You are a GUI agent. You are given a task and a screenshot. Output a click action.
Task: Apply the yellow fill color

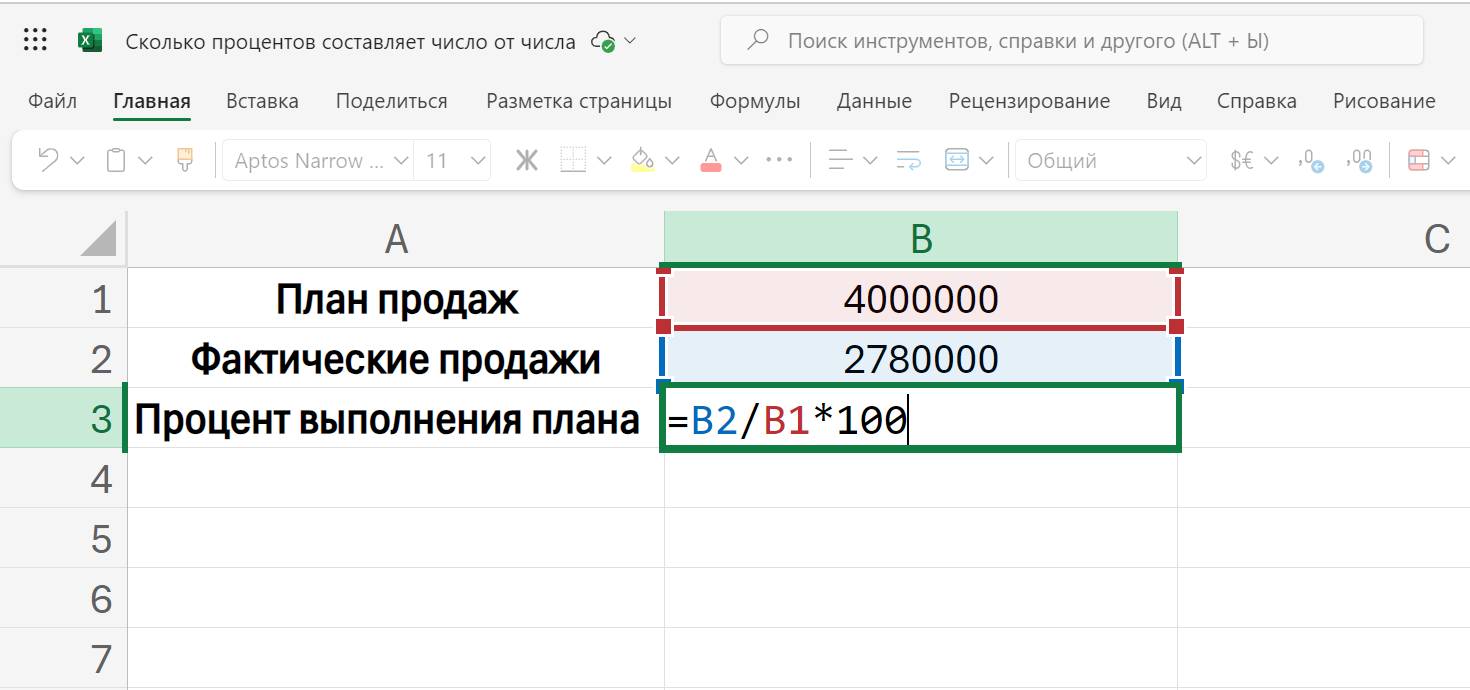click(643, 160)
